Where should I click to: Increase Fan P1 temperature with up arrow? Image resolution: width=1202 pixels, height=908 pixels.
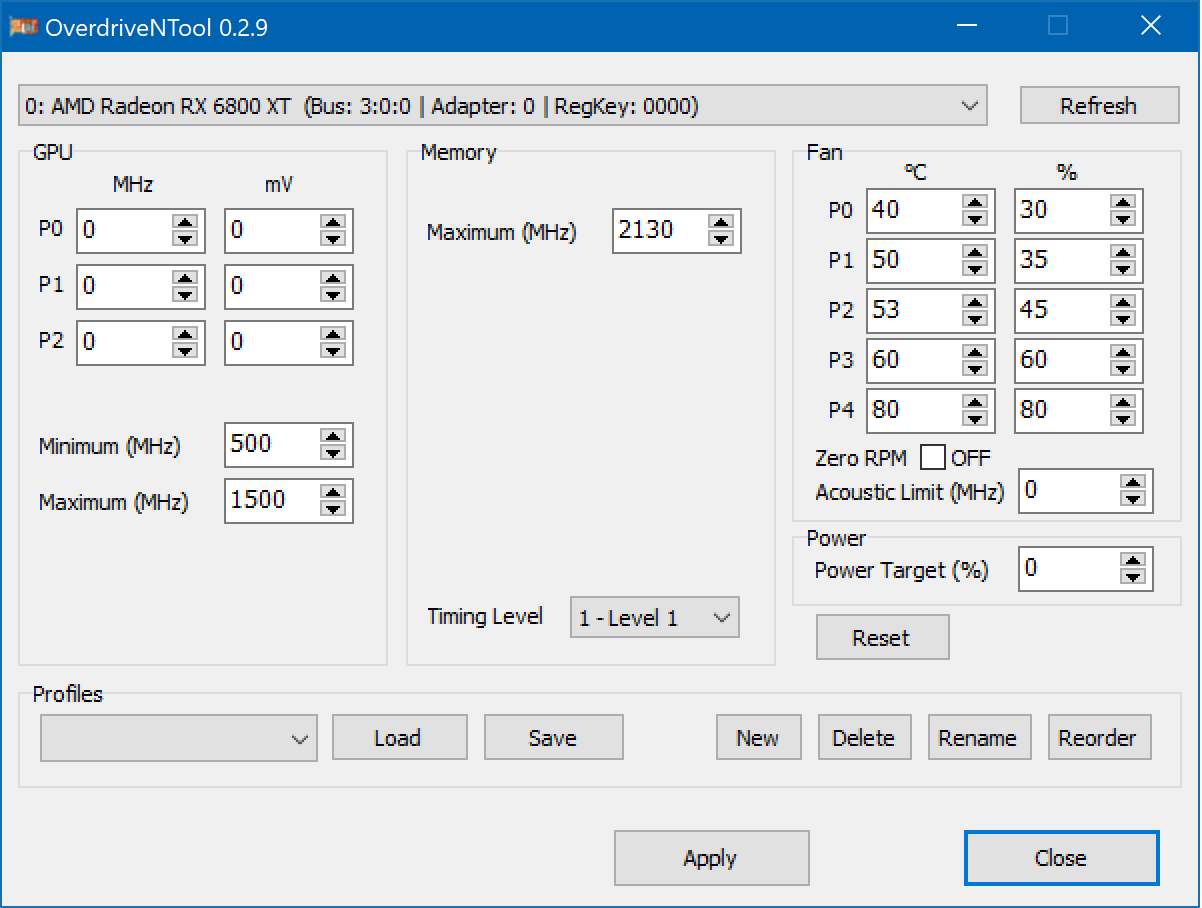[975, 252]
